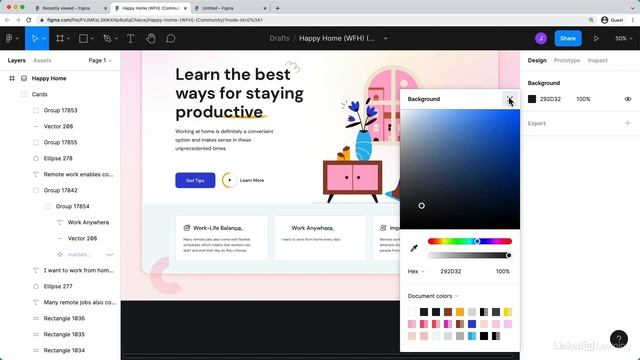This screenshot has height=360, width=640.
Task: Open Move tool options dropdown
Action: (44, 38)
